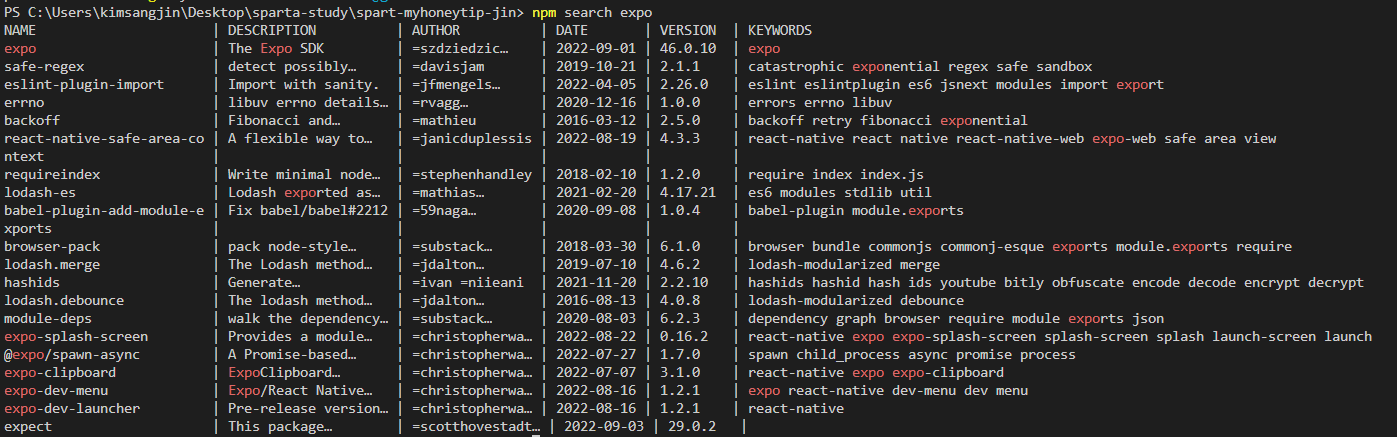Click the package name 'safe-regex'

tap(44, 66)
